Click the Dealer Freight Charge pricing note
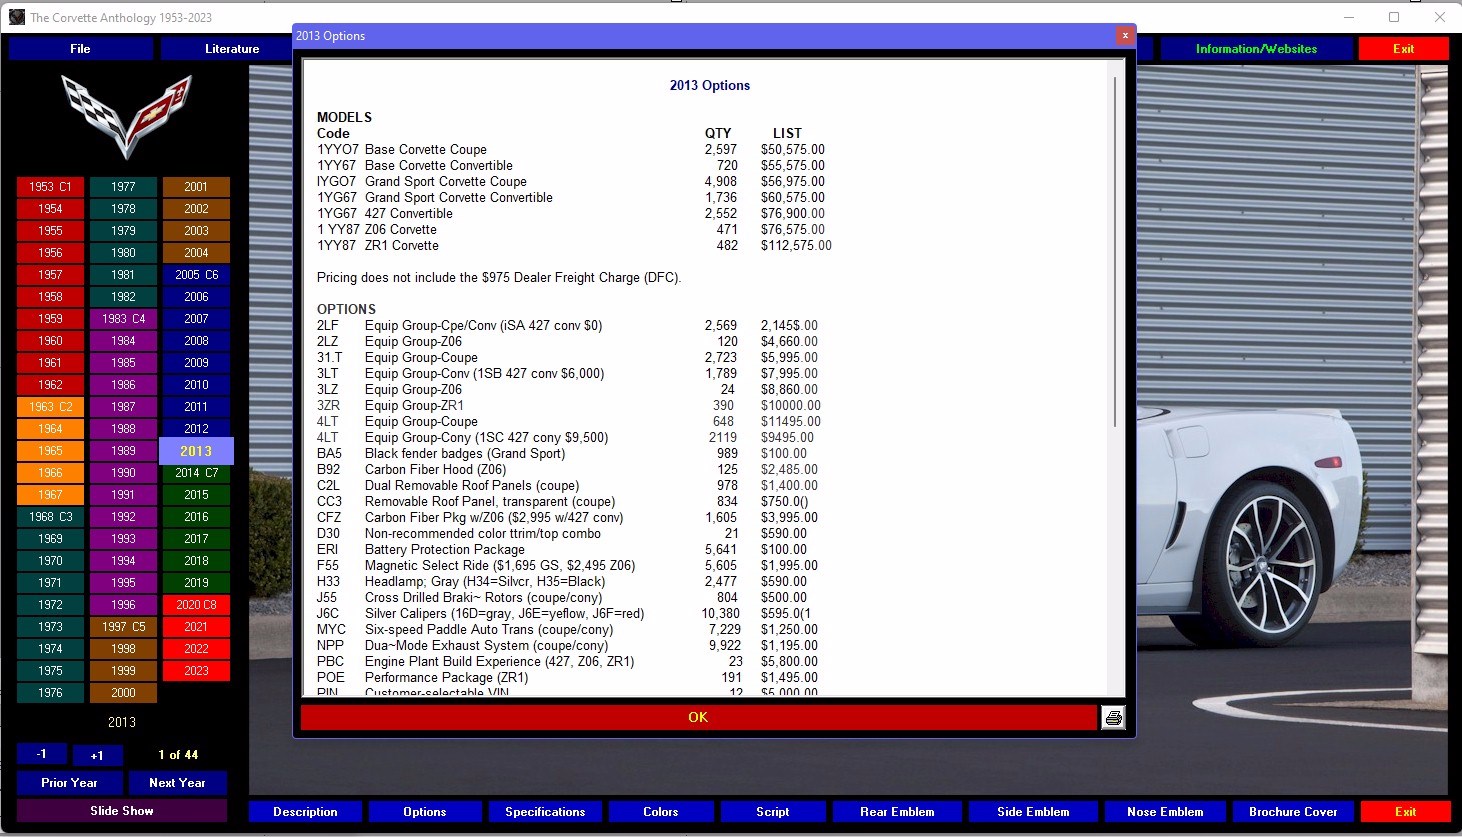1462x837 pixels. pyautogui.click(x=499, y=278)
